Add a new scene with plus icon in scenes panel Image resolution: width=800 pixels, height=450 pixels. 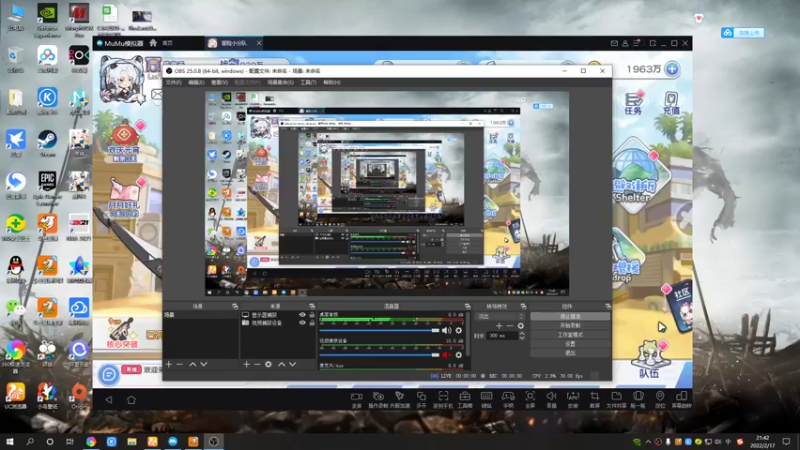click(169, 364)
